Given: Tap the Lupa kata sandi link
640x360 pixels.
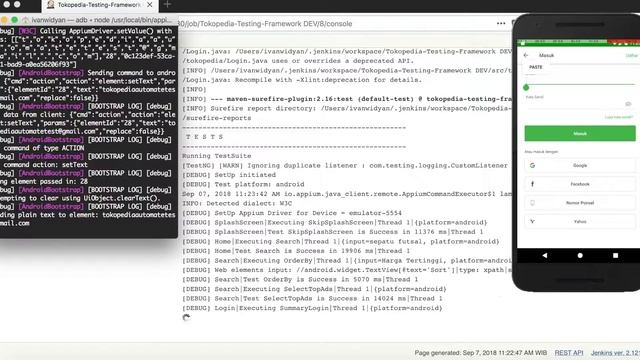Looking at the screenshot, I should pyautogui.click(x=619, y=117).
